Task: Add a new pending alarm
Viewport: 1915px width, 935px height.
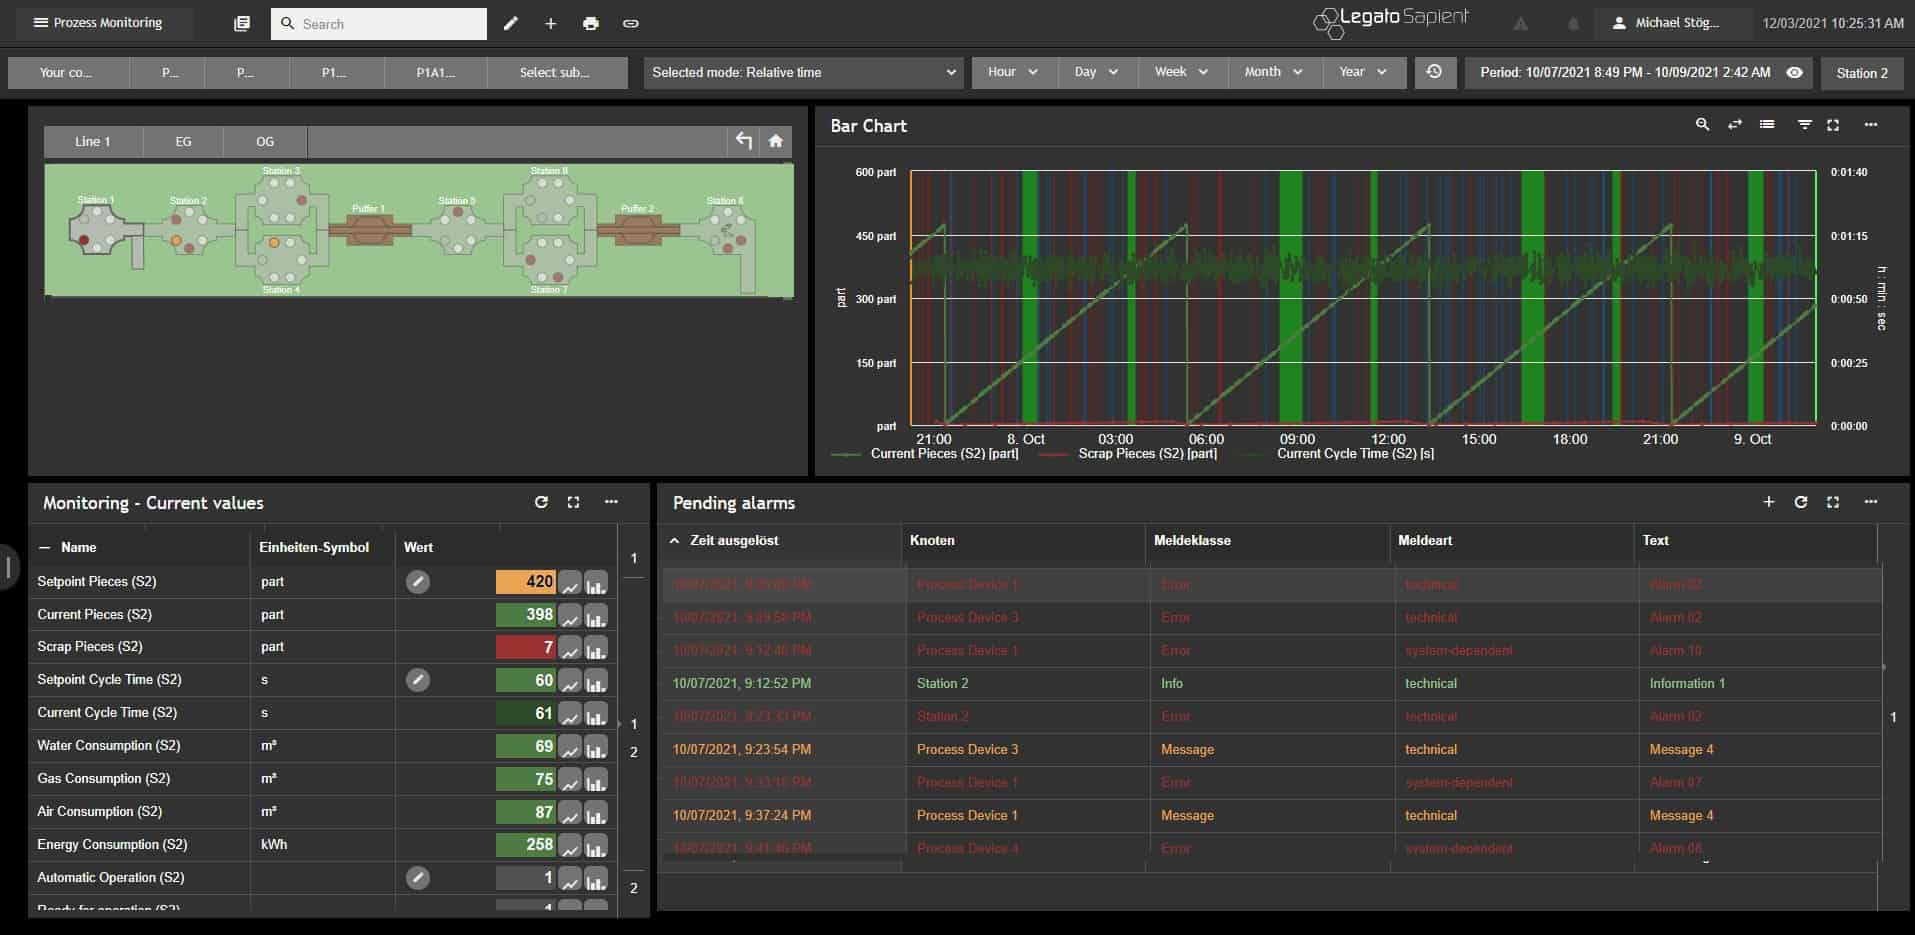Action: (x=1769, y=502)
